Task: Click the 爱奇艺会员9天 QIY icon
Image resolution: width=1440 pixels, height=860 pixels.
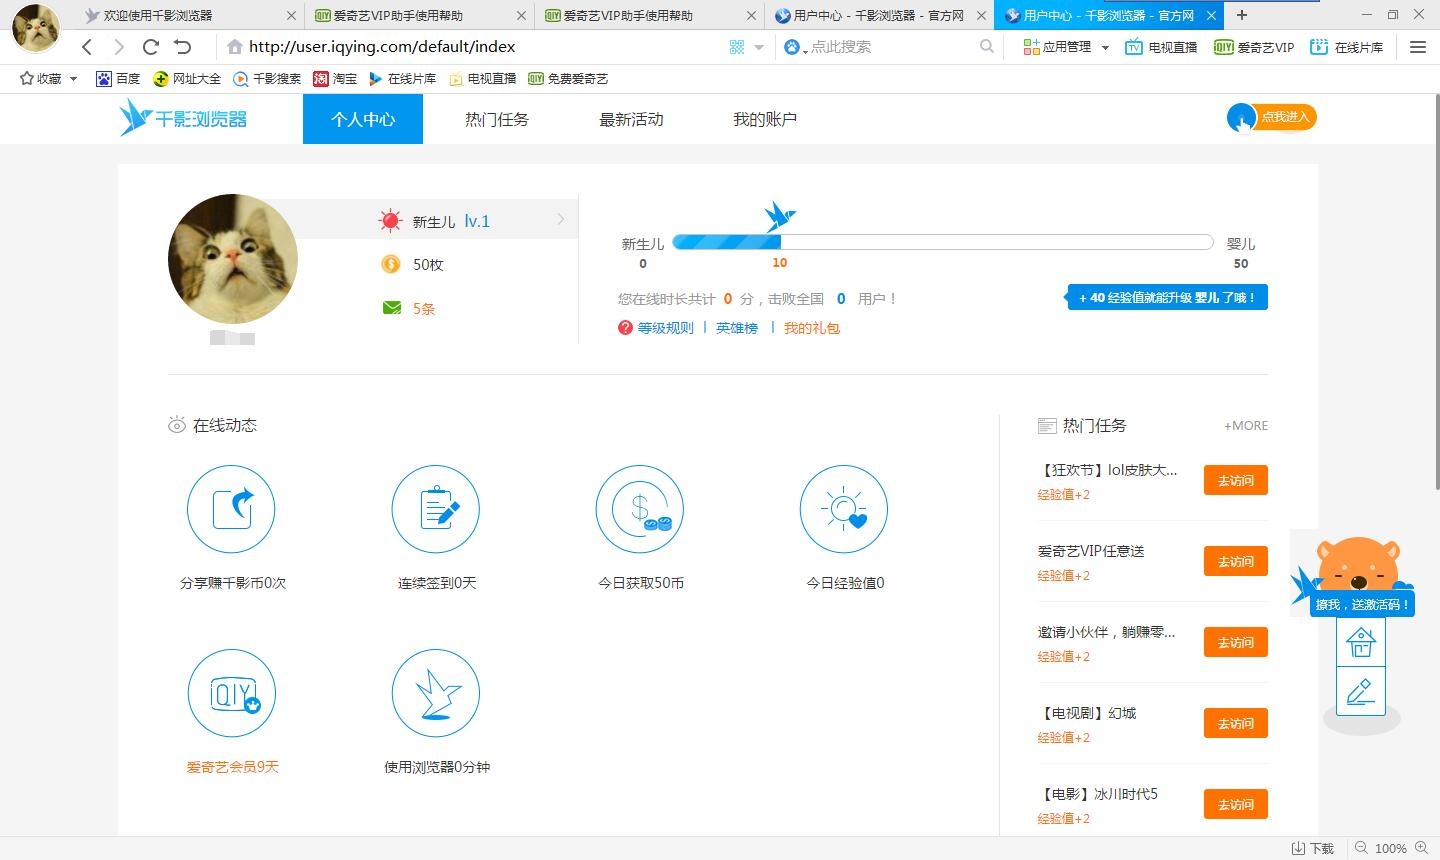Action: point(231,693)
